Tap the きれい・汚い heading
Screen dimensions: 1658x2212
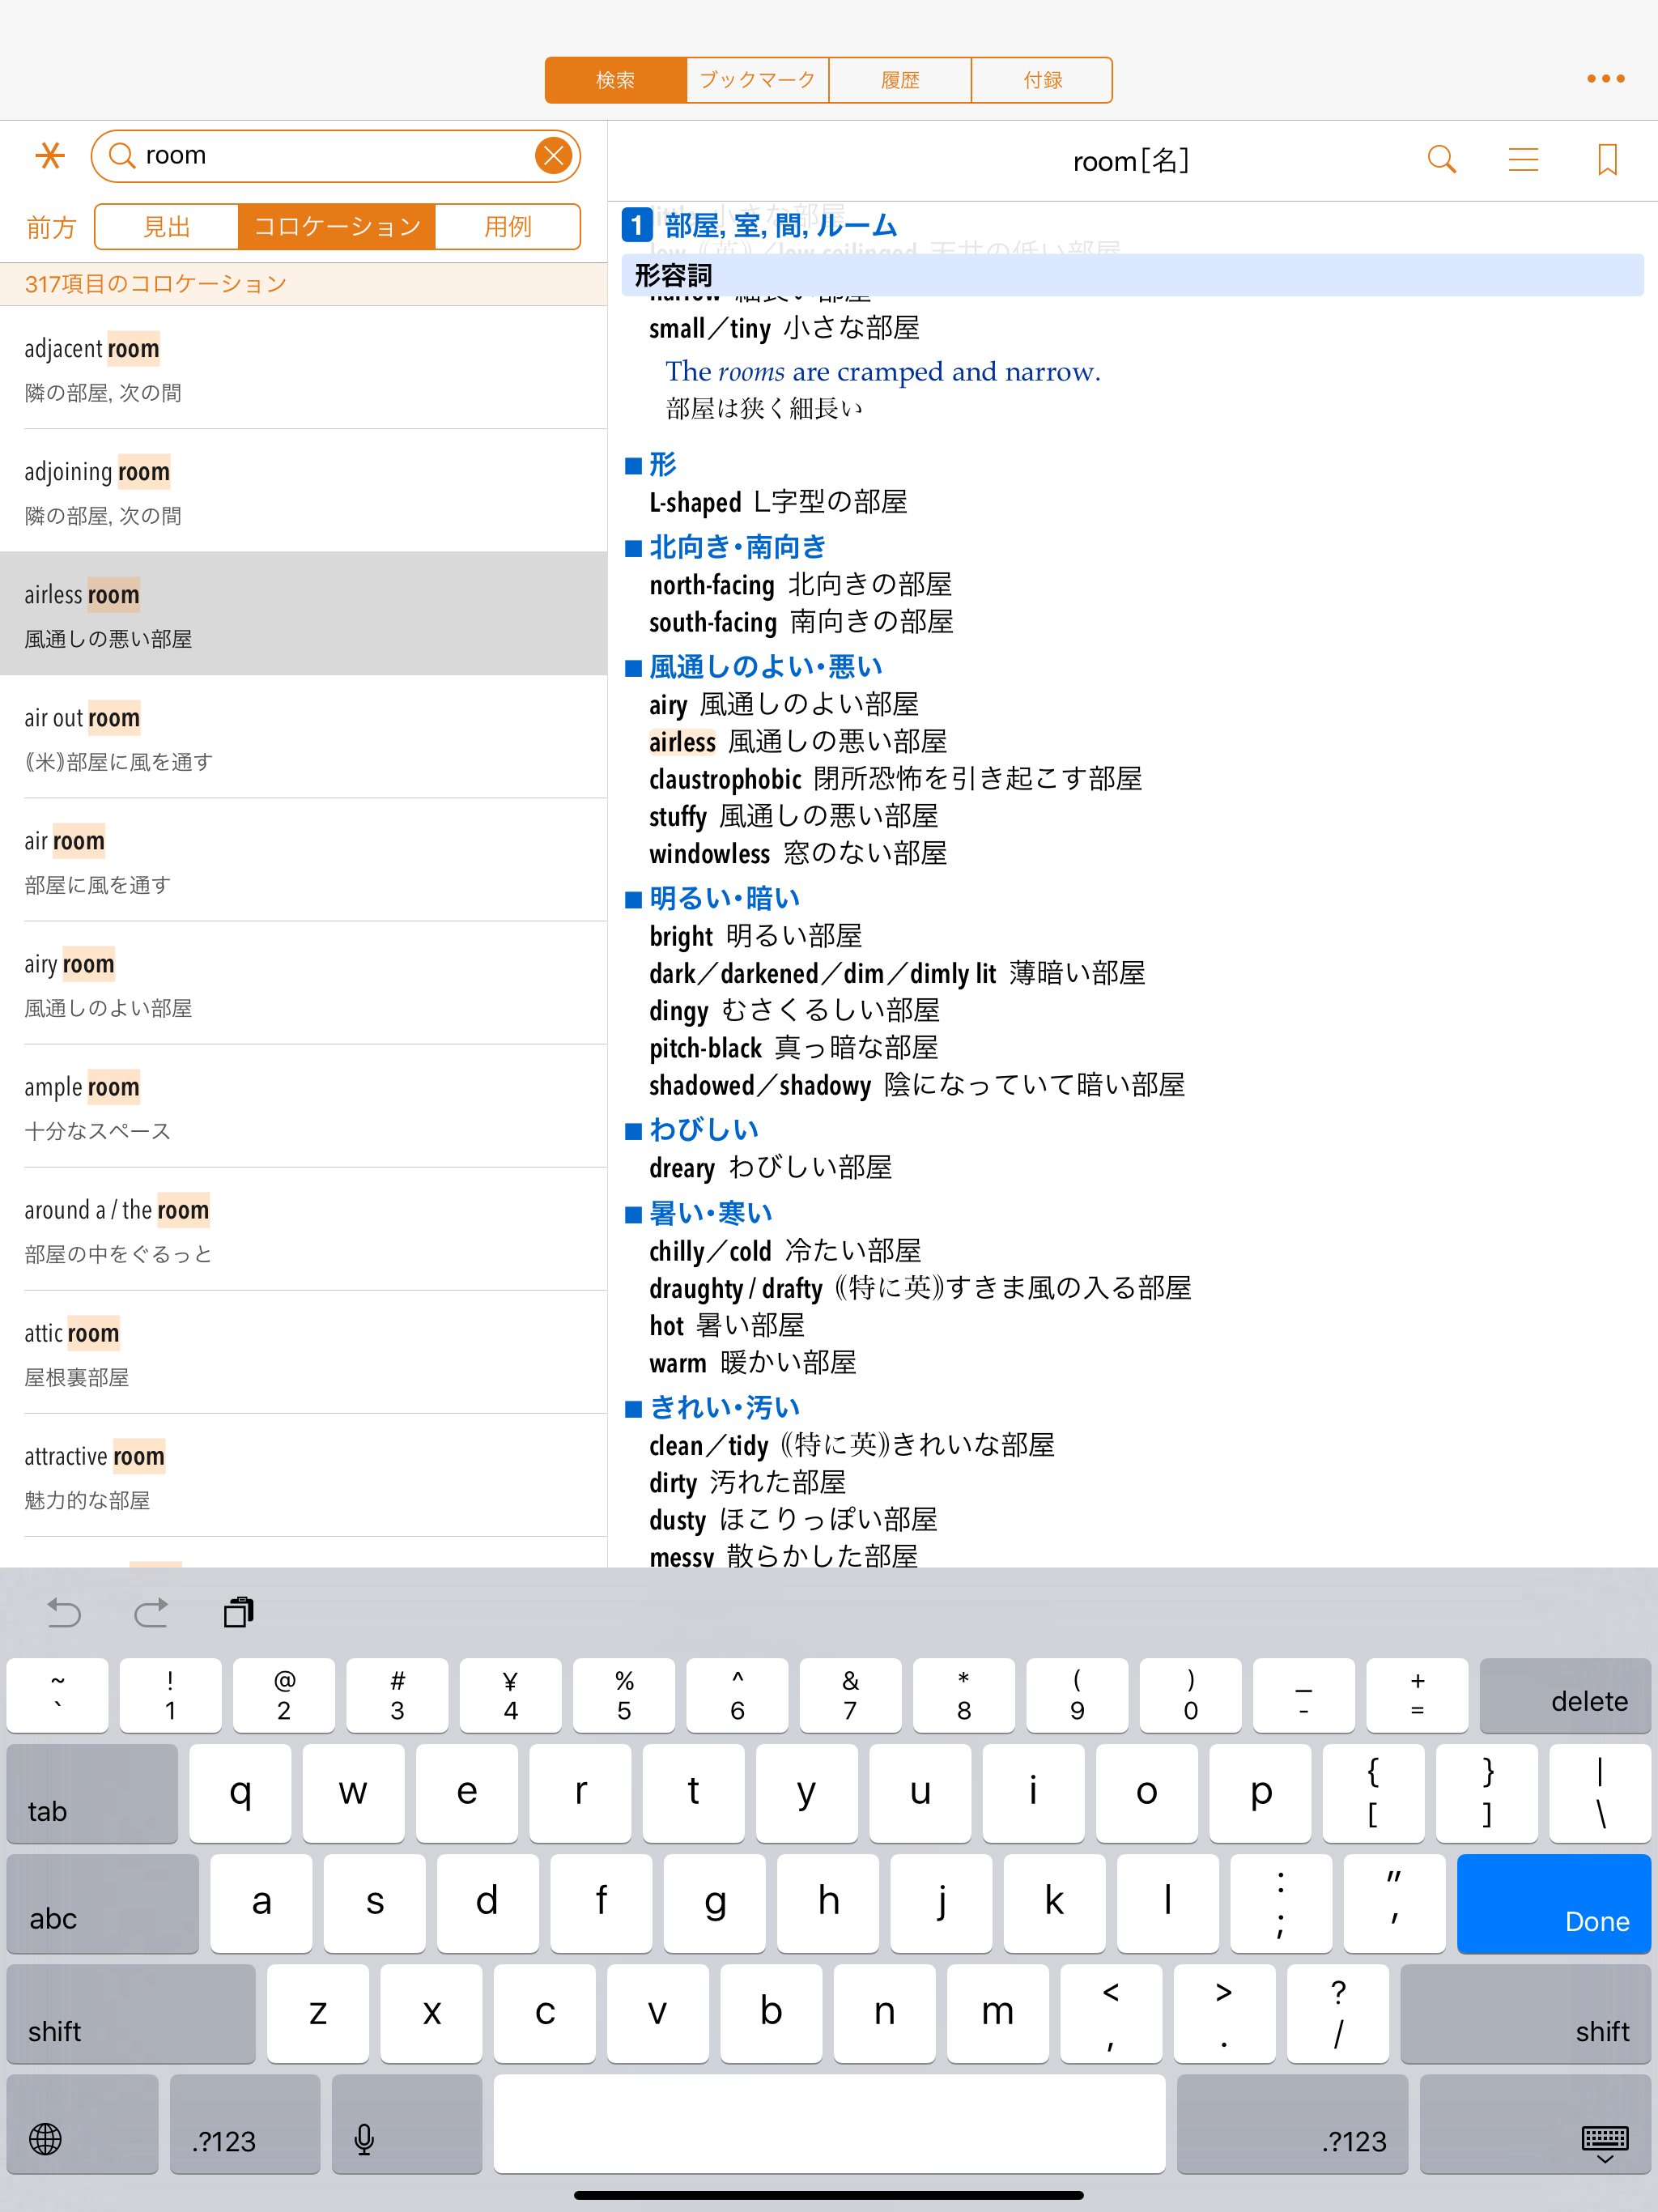click(725, 1408)
